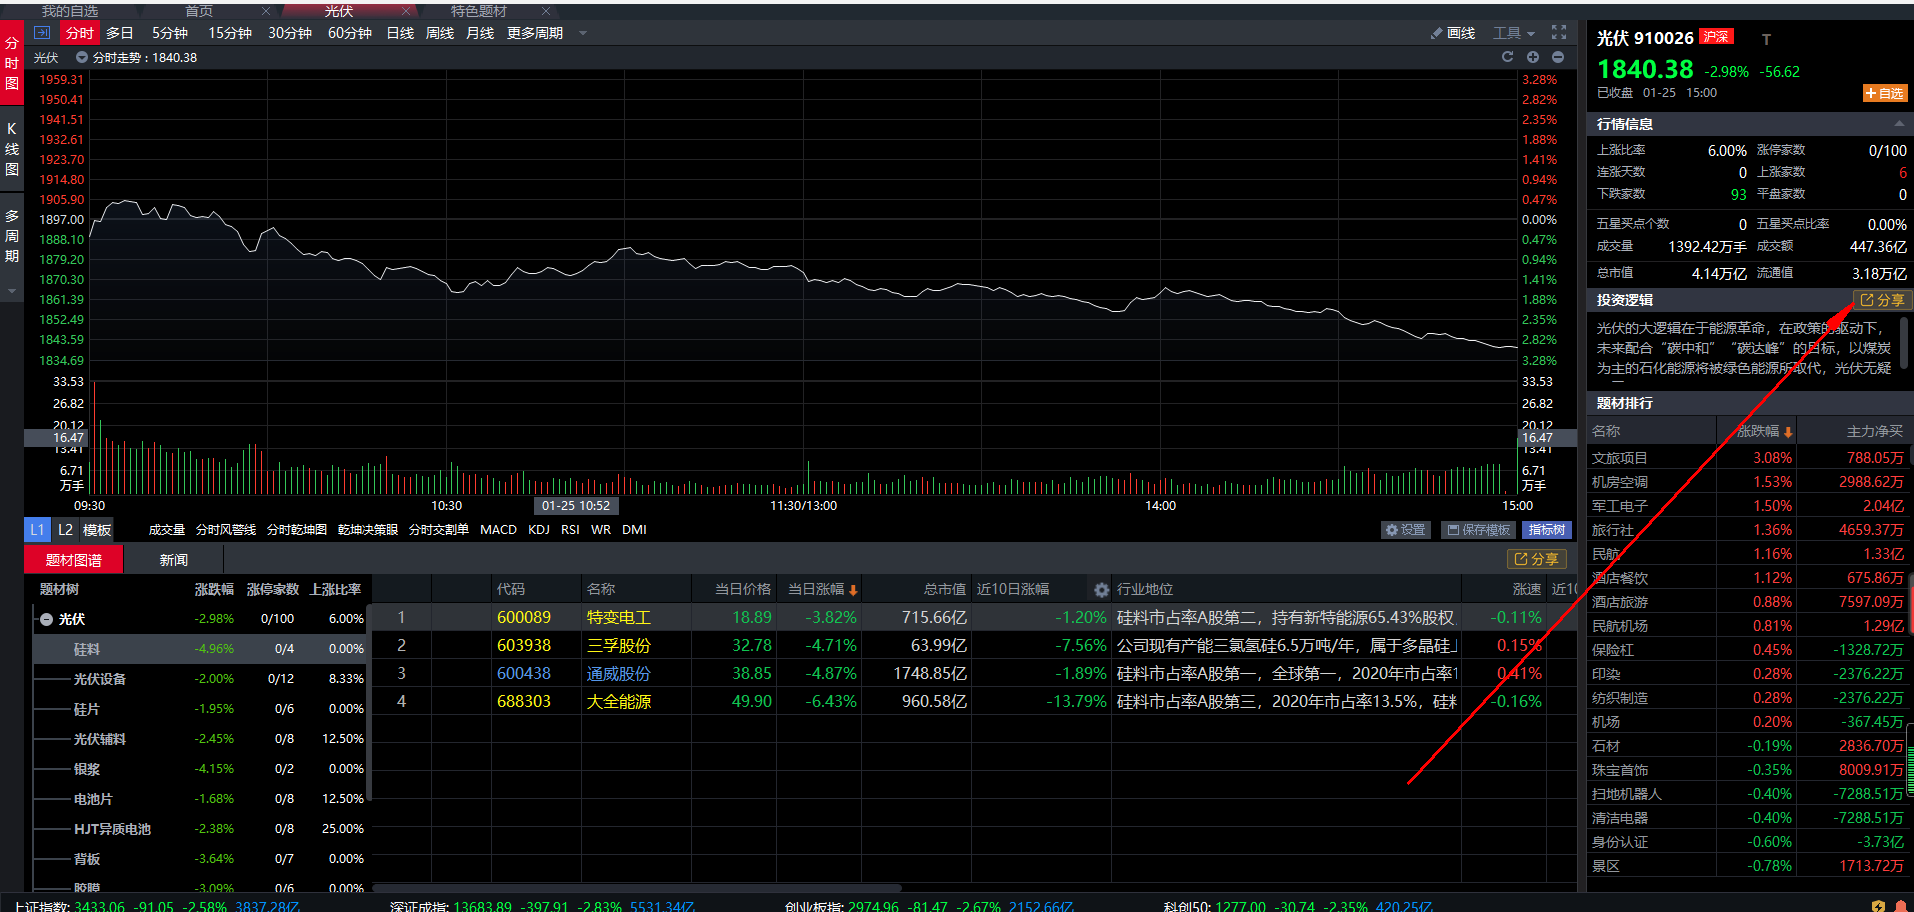1914x912 pixels.
Task: Click the T icon beside 沪深 tag
Action: pos(1766,39)
